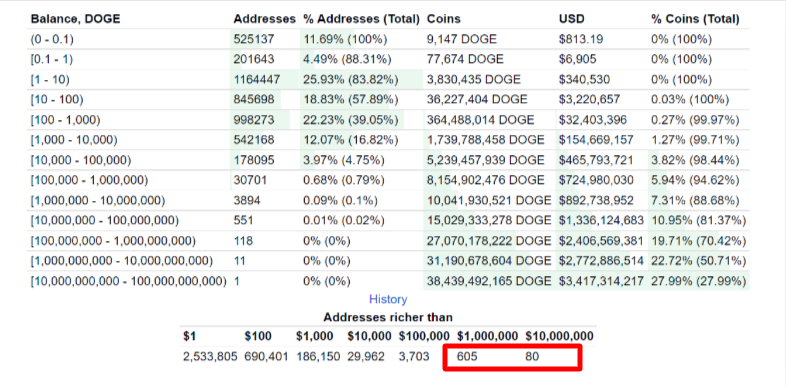This screenshot has width=786, height=387.
Task: Select the (0 - 0.1) balance row
Action: 389,39
